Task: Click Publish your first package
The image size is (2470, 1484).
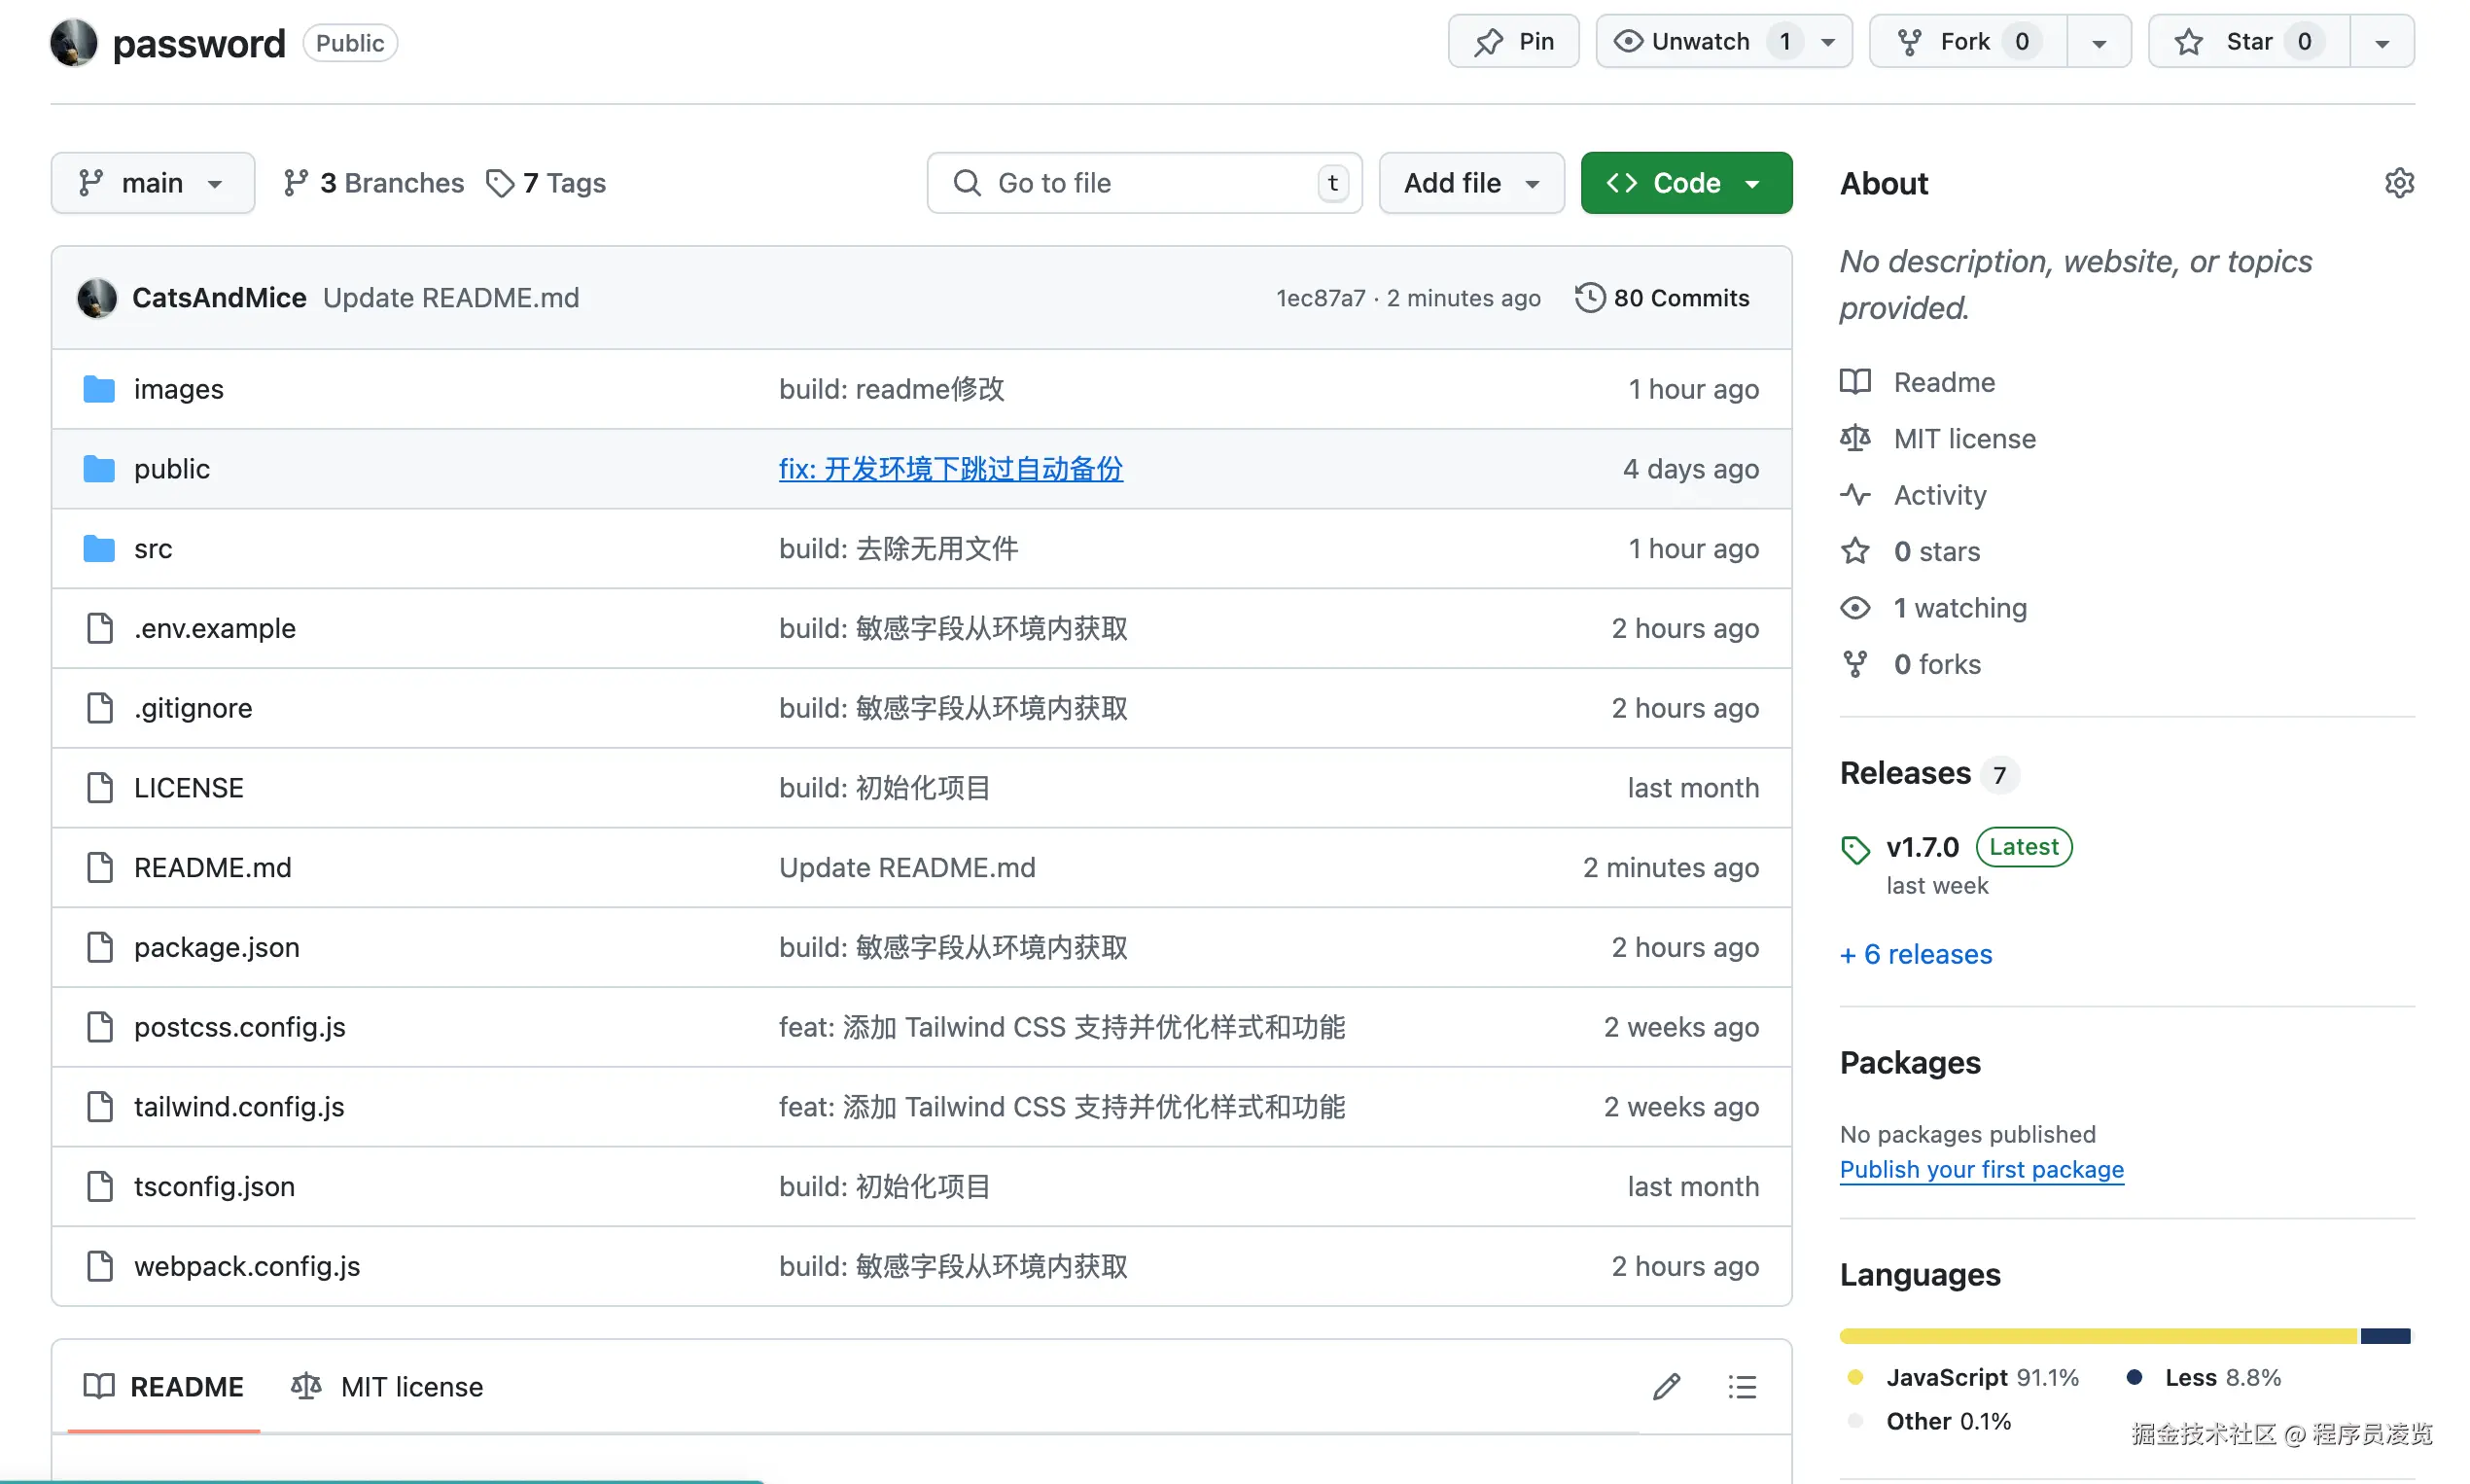Action: [x=1982, y=1169]
